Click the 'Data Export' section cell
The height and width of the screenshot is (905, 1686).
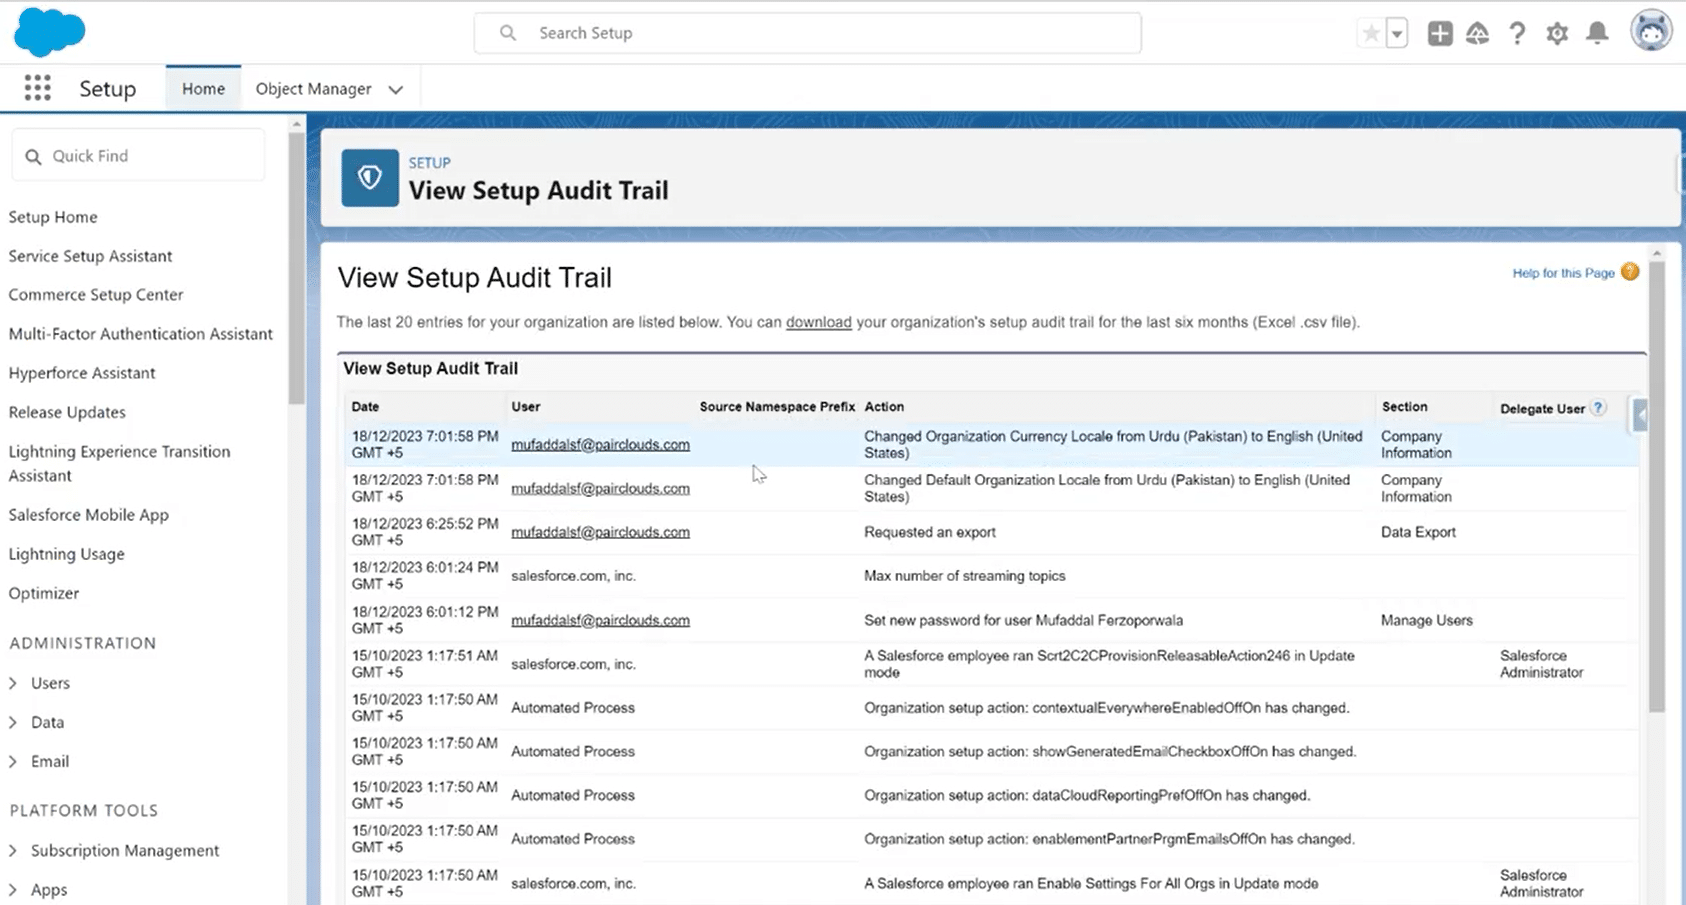(x=1418, y=532)
